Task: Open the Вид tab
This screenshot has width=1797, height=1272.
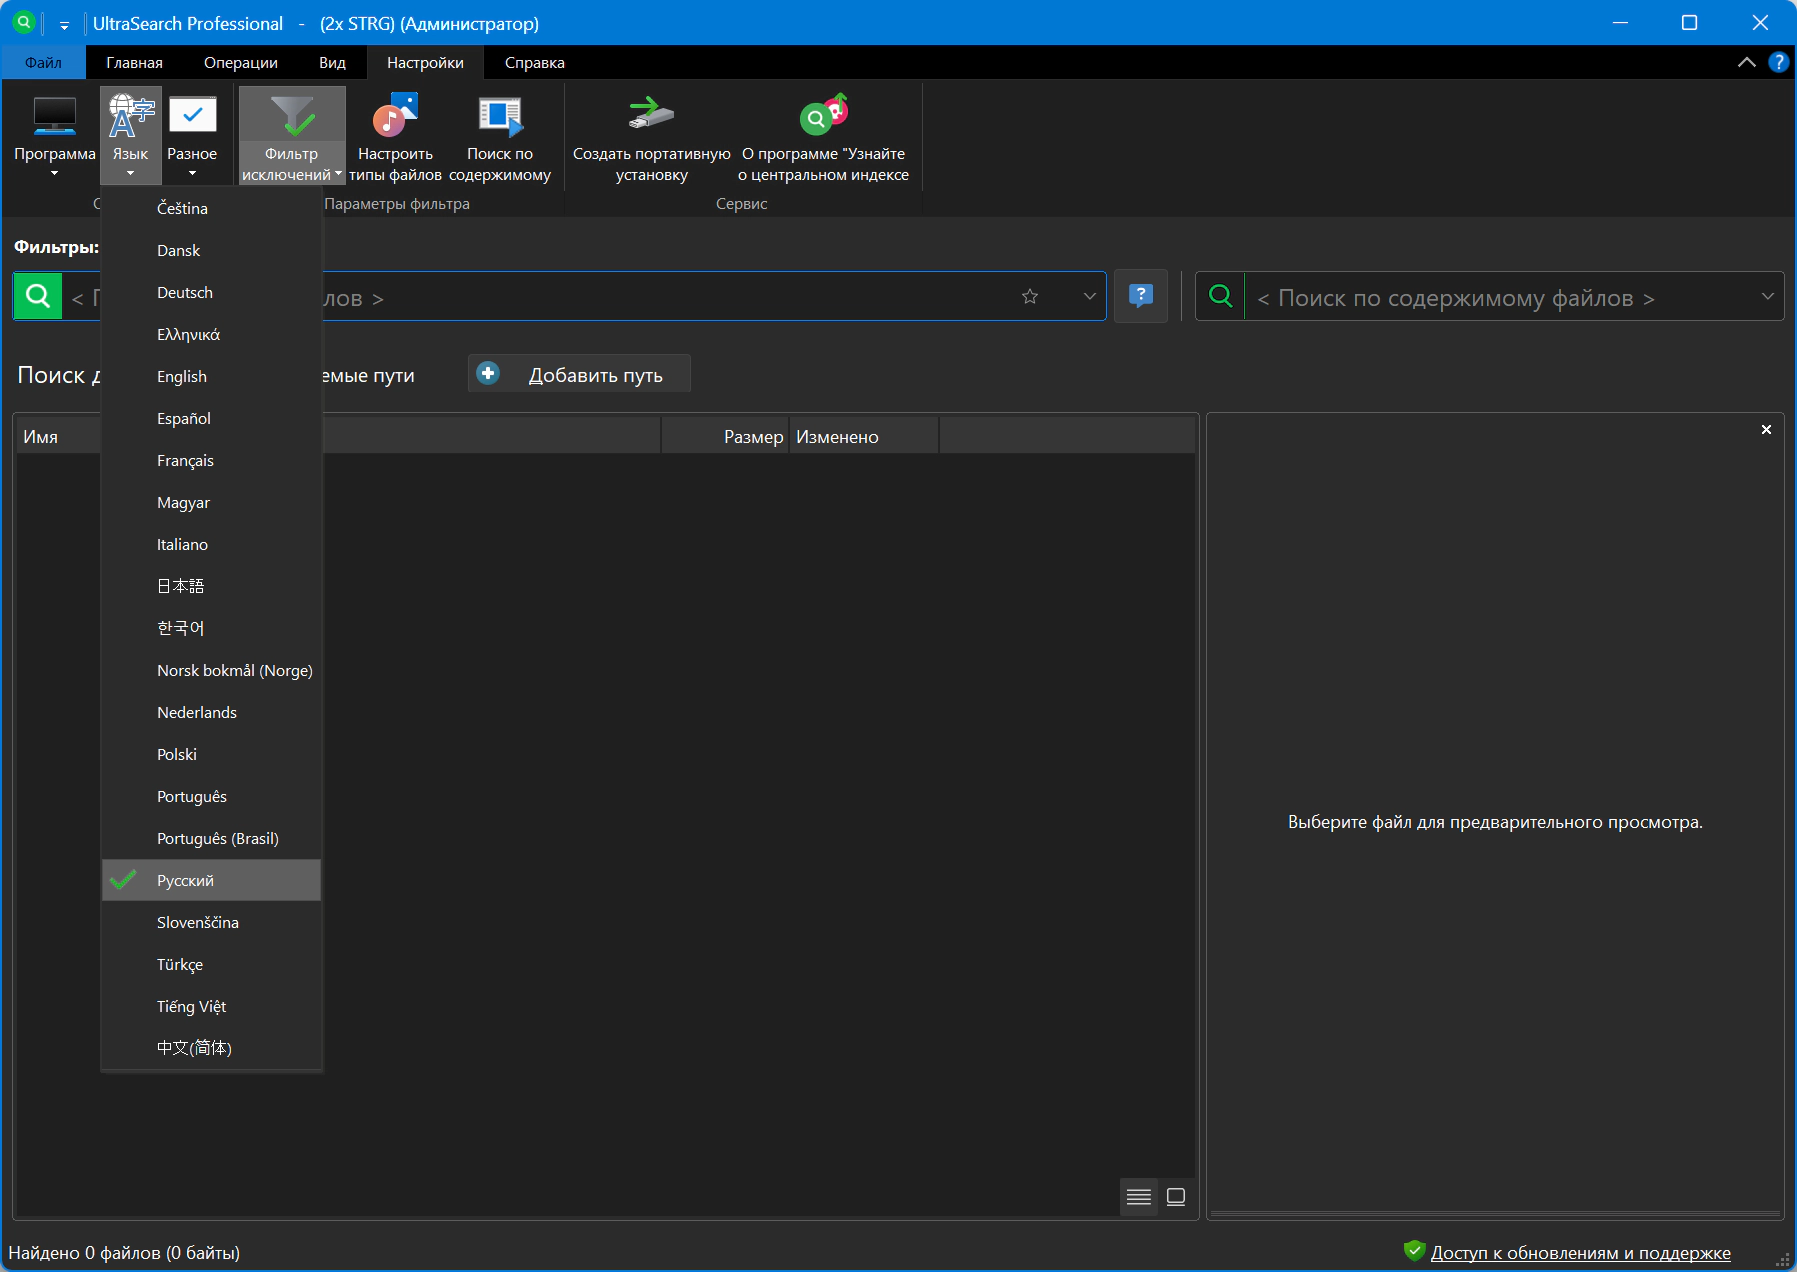Action: [x=332, y=62]
